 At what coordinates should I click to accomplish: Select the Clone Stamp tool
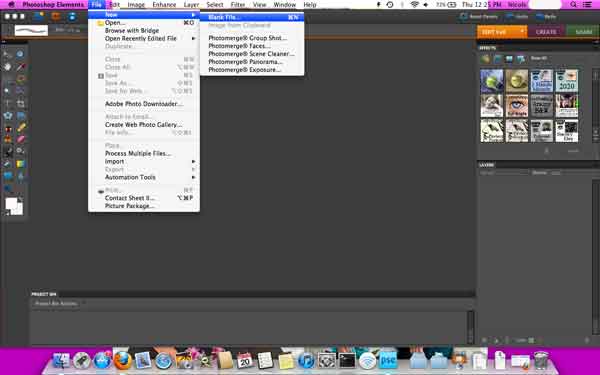pos(7,139)
